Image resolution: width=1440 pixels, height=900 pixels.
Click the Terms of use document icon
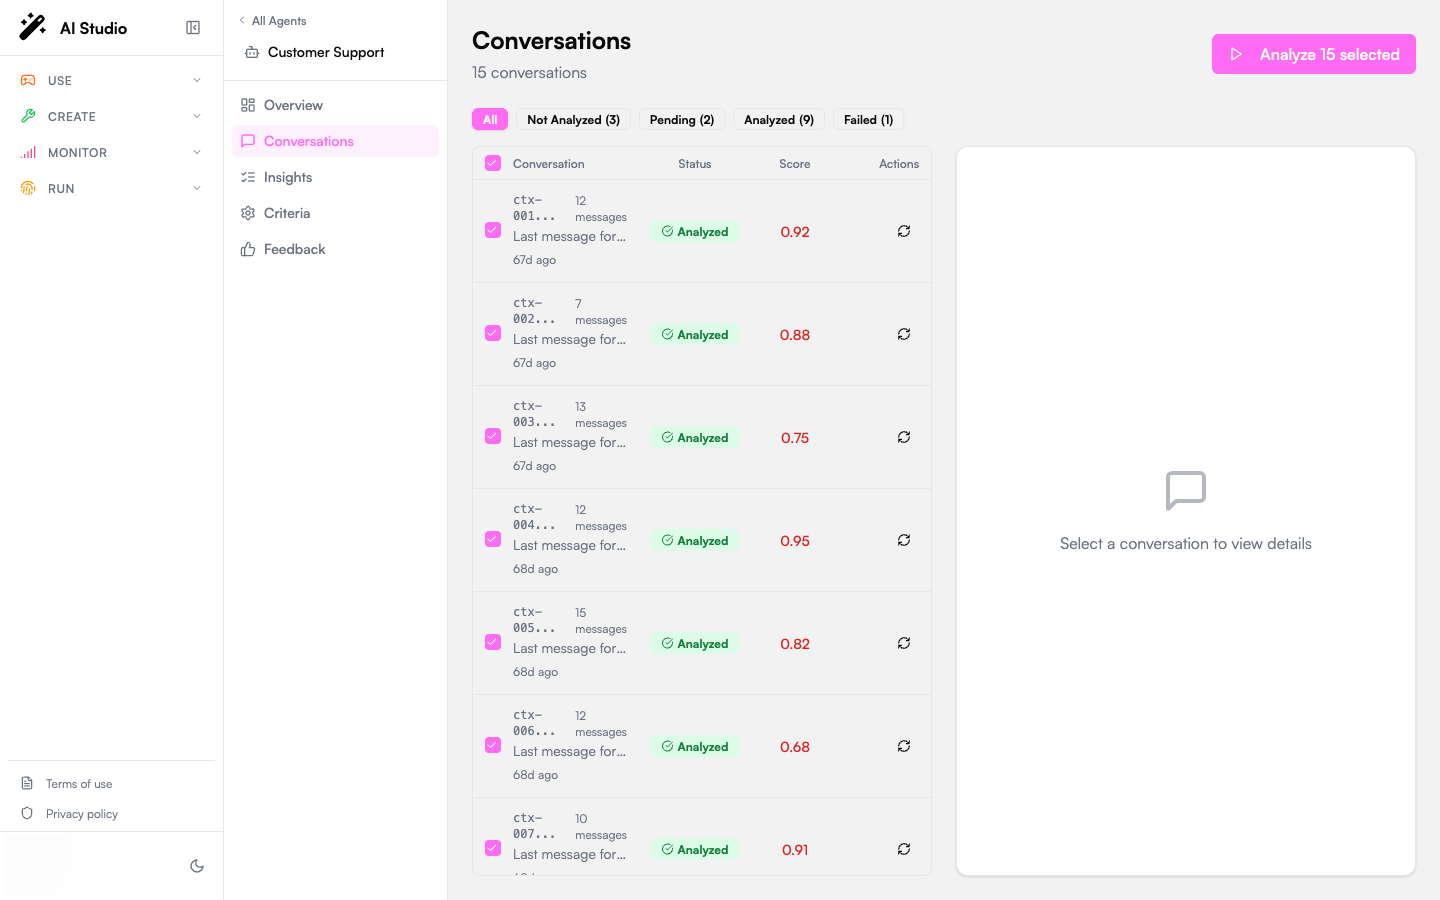click(x=27, y=783)
